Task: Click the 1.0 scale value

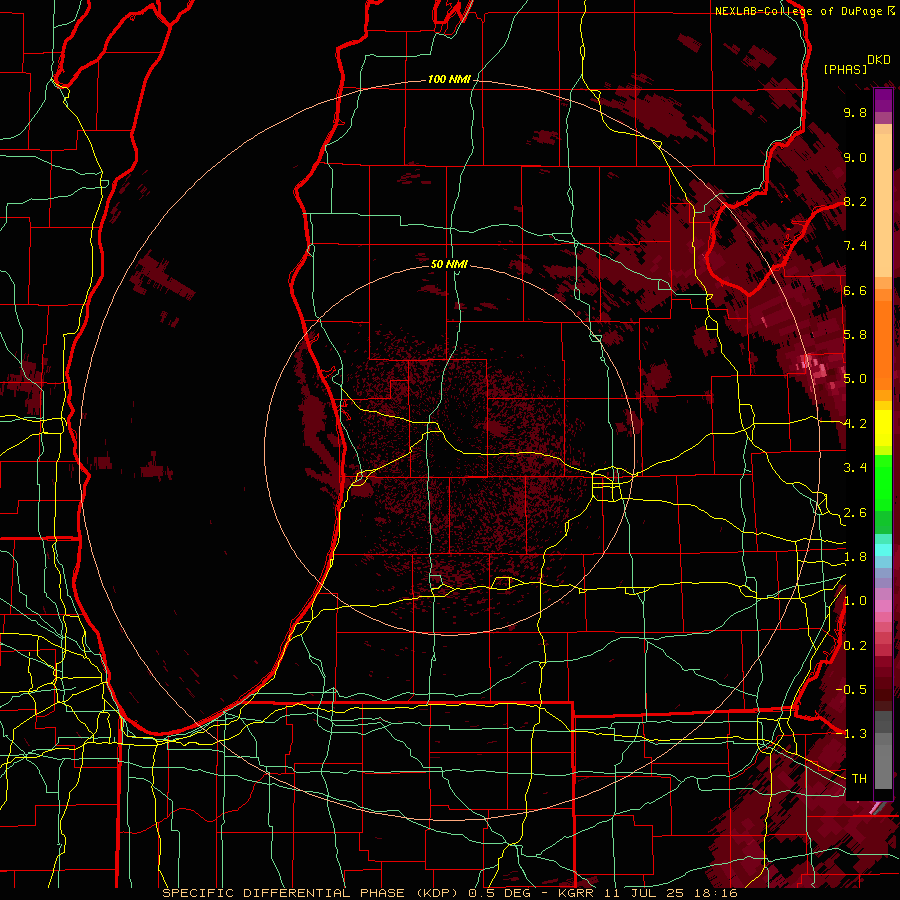Action: [x=855, y=601]
